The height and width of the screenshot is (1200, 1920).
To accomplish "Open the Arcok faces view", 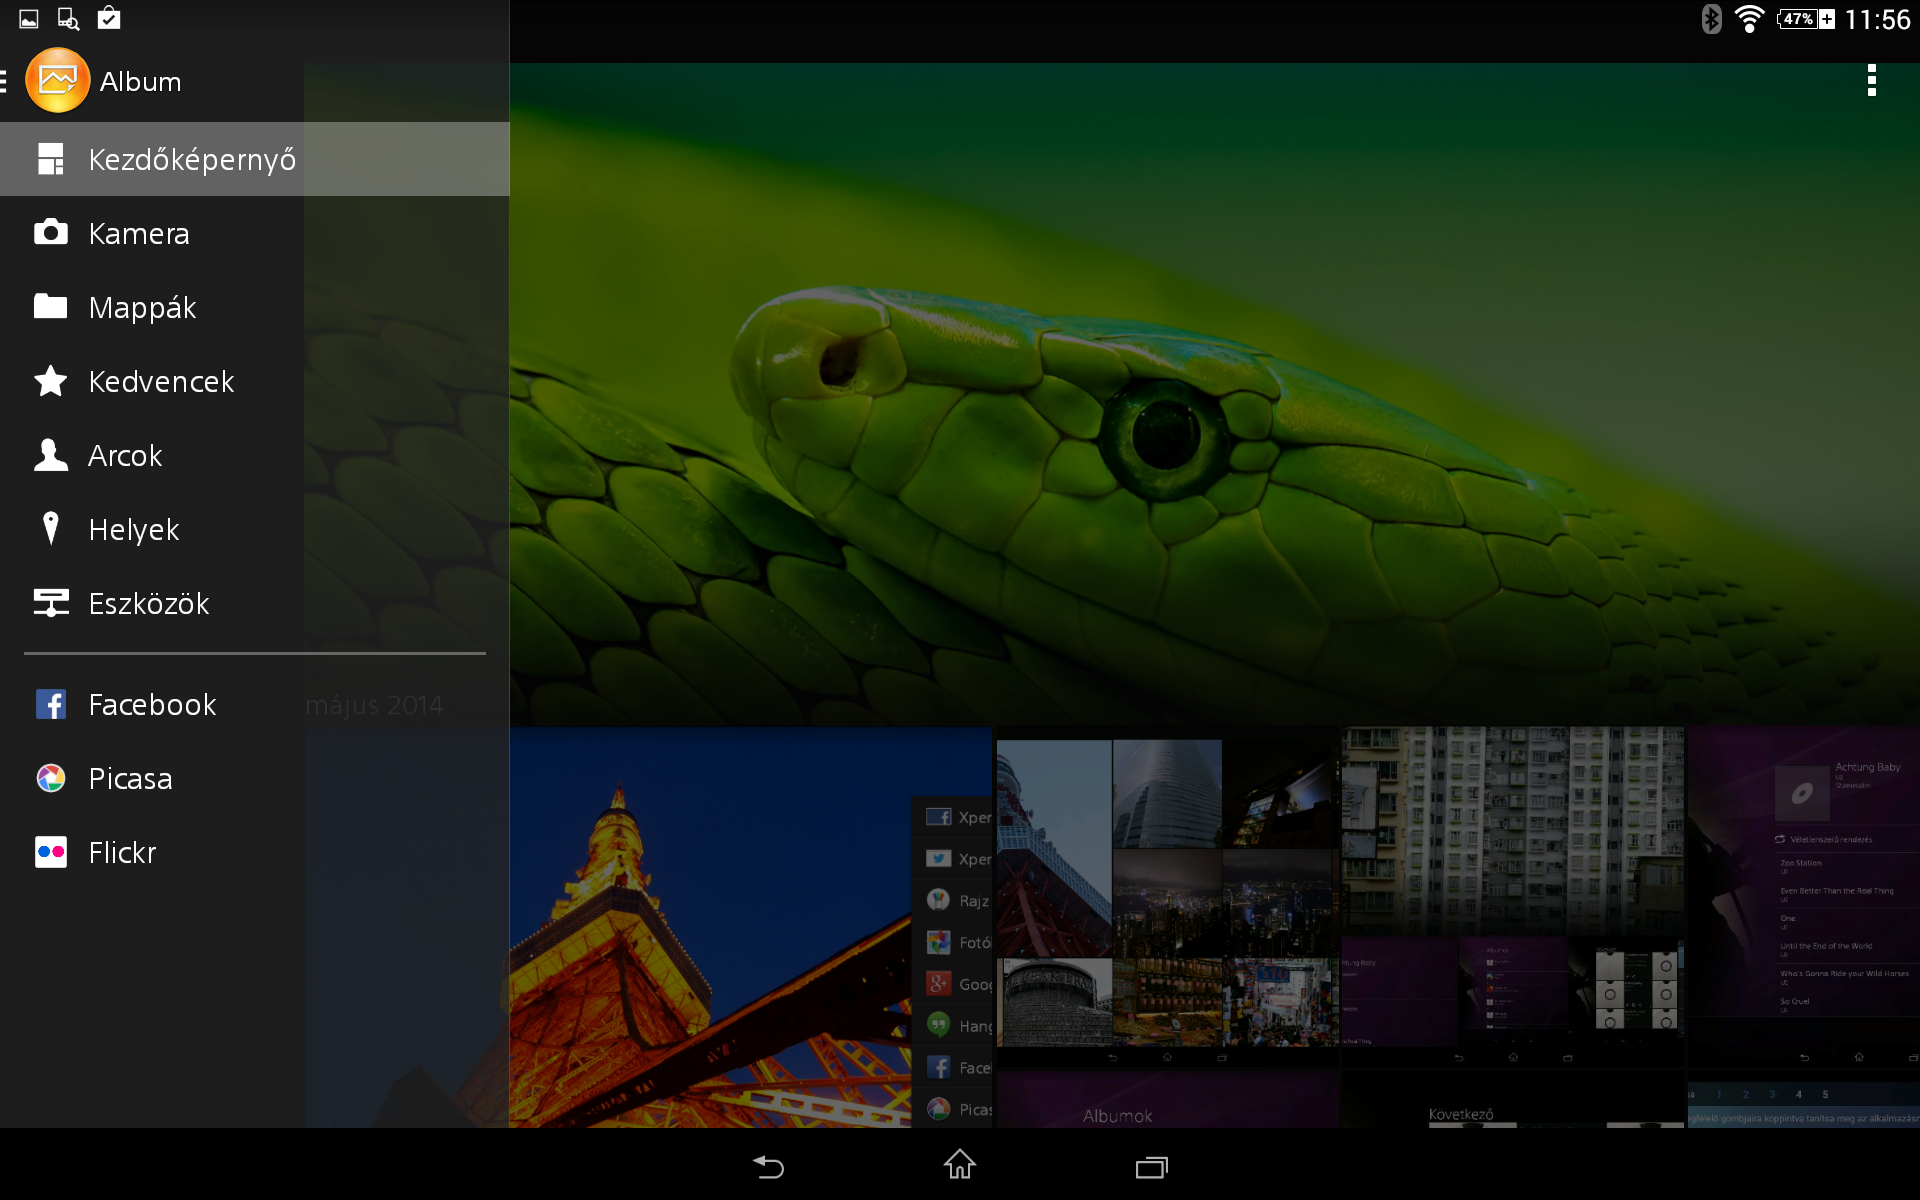I will click(x=254, y=455).
